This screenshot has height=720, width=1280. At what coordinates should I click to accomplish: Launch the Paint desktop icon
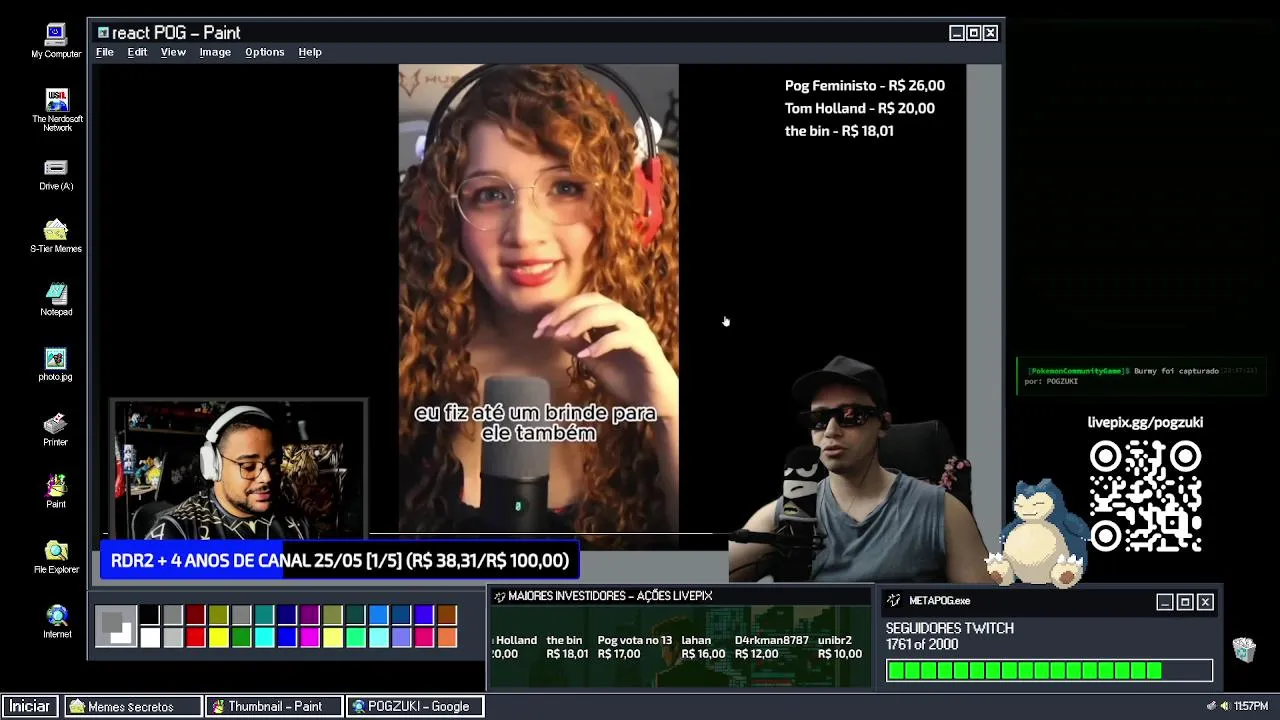tap(56, 491)
